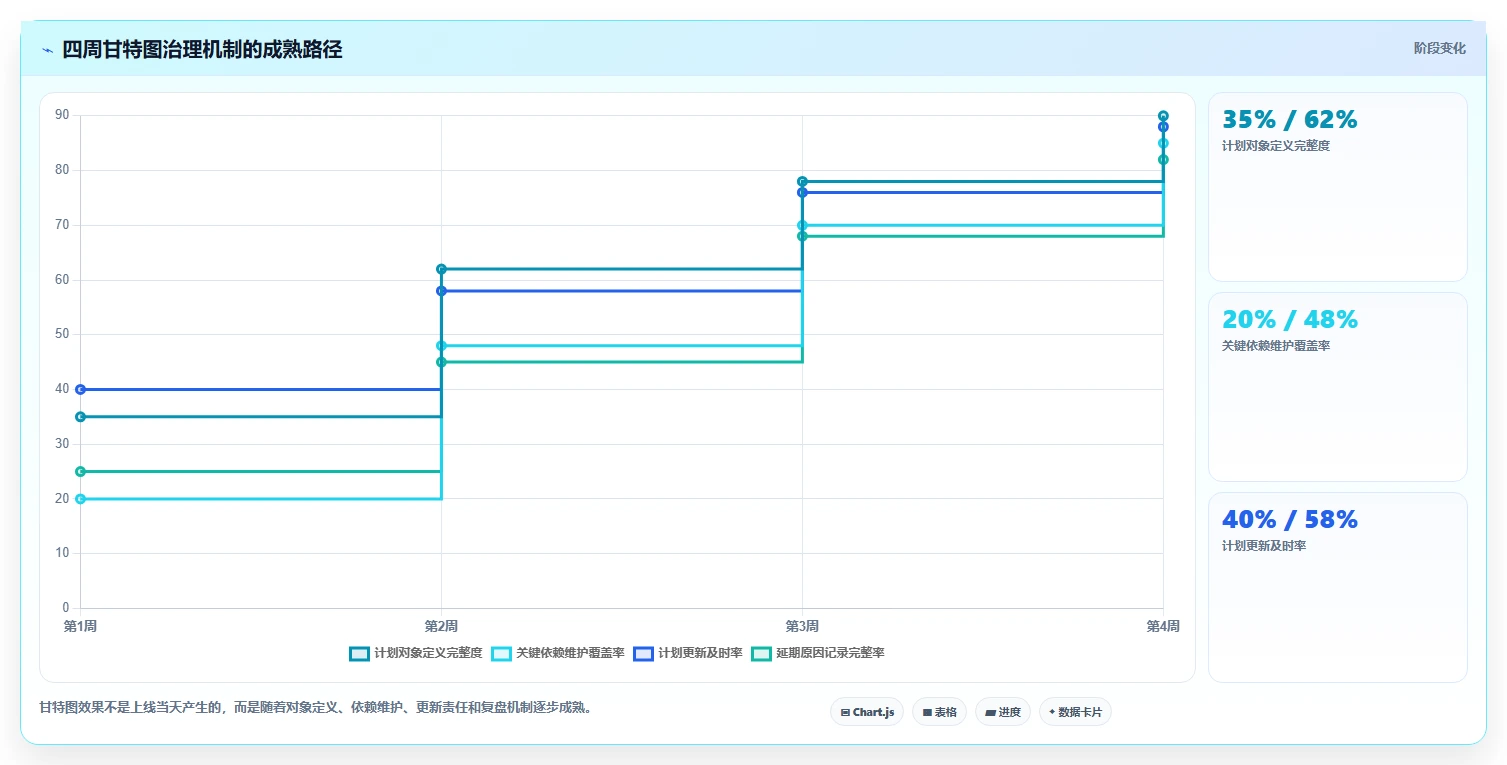Click the footer note starting 甘特图效果不是上线当天产生的

(x=317, y=708)
